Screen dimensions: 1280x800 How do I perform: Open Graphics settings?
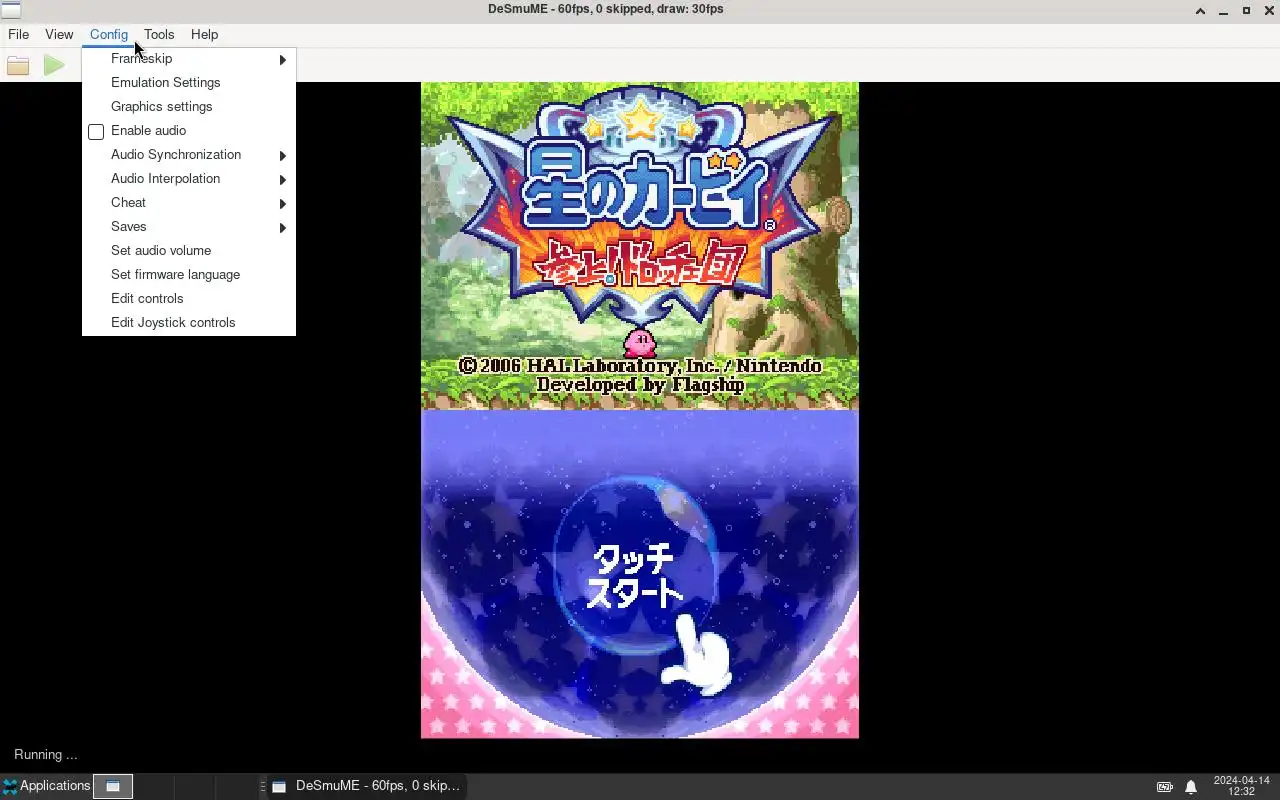click(189, 107)
